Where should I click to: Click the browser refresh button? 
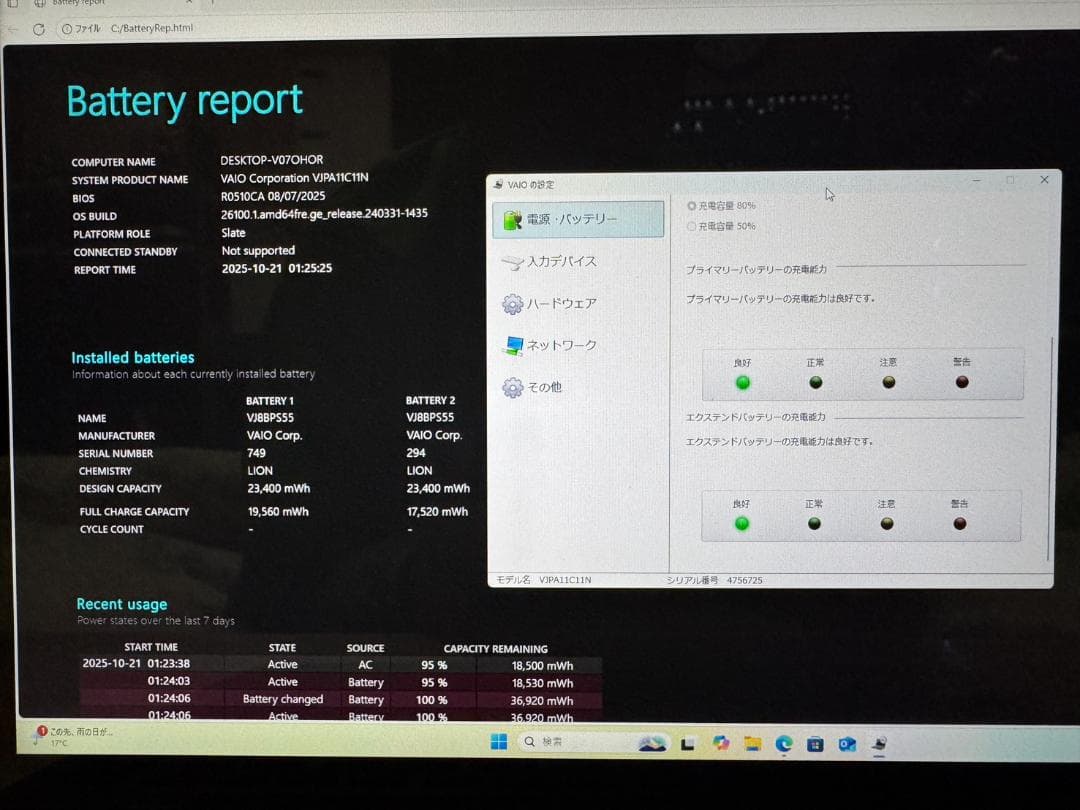click(39, 29)
